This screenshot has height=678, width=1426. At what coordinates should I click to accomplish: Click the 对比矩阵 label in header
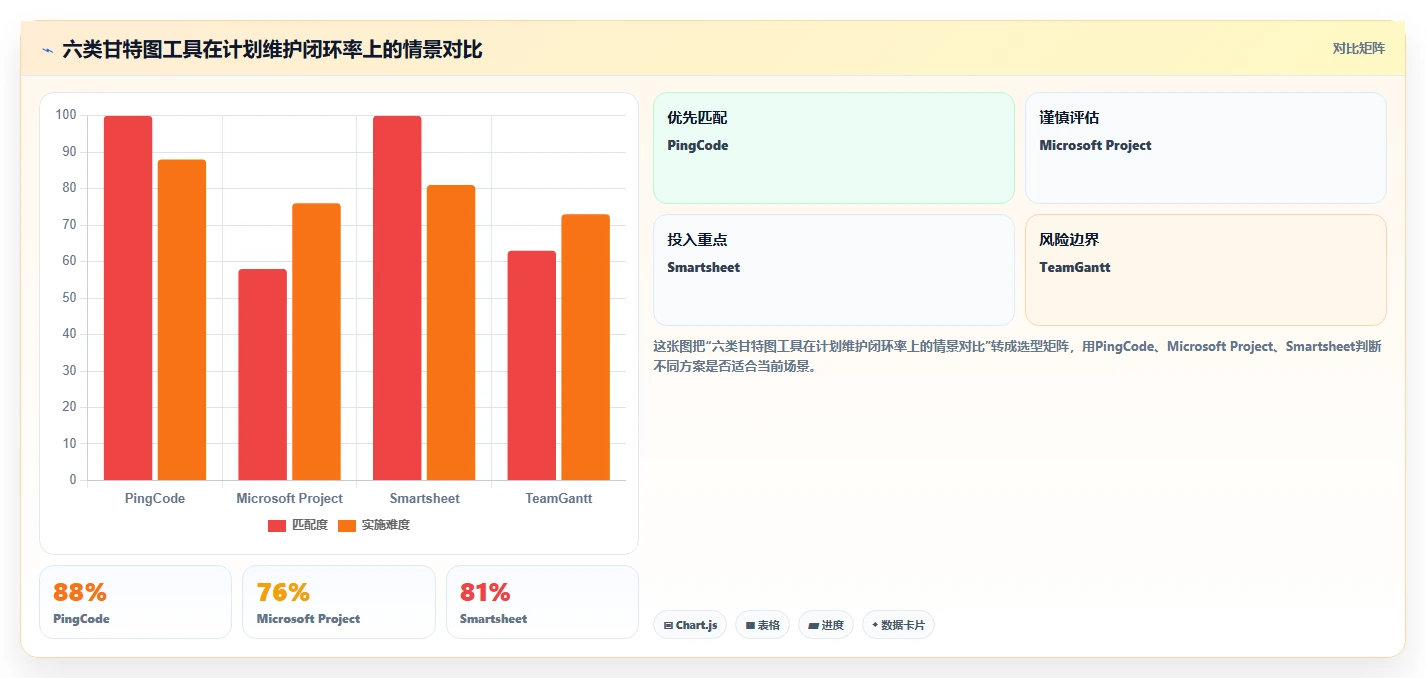(1359, 48)
